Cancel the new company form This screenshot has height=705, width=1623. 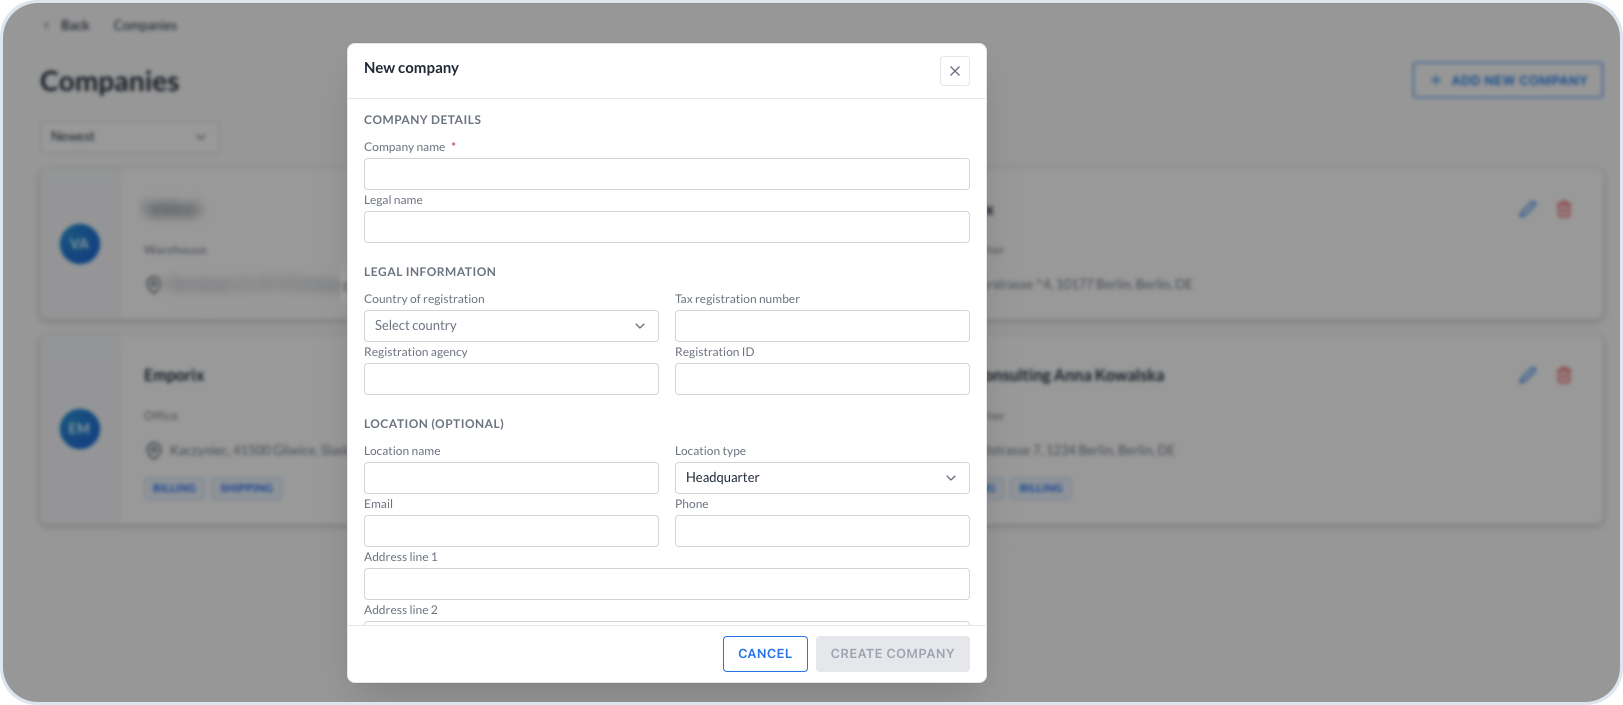765,654
